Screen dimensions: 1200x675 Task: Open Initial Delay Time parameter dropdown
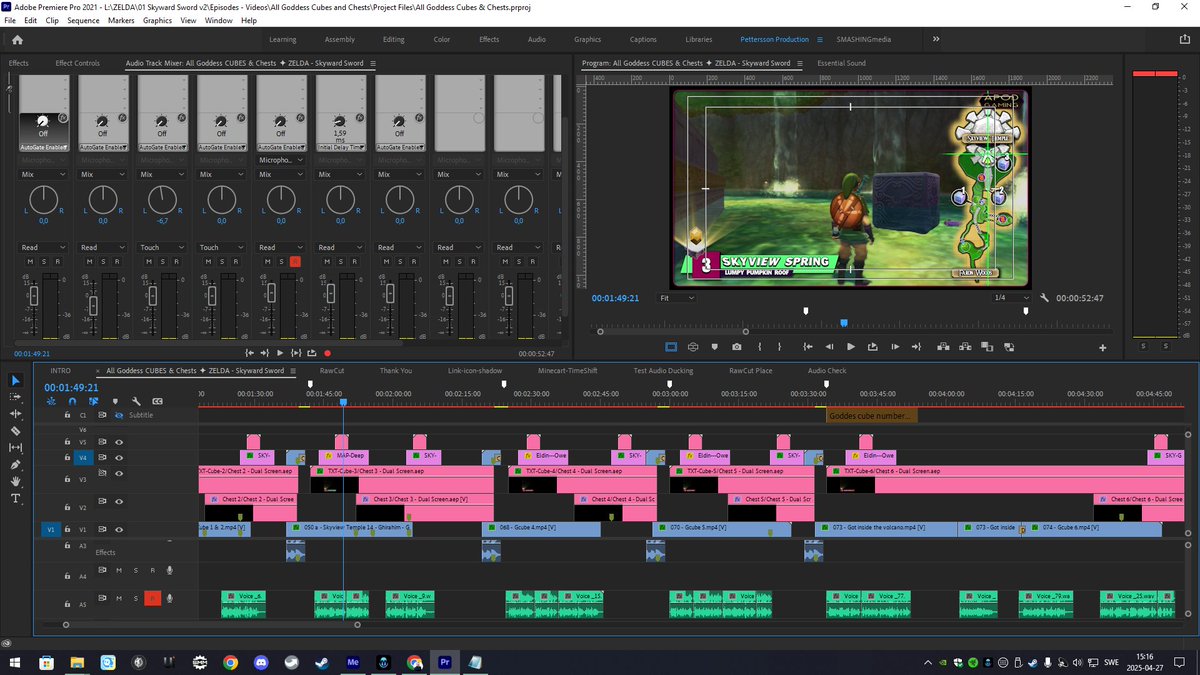(341, 147)
